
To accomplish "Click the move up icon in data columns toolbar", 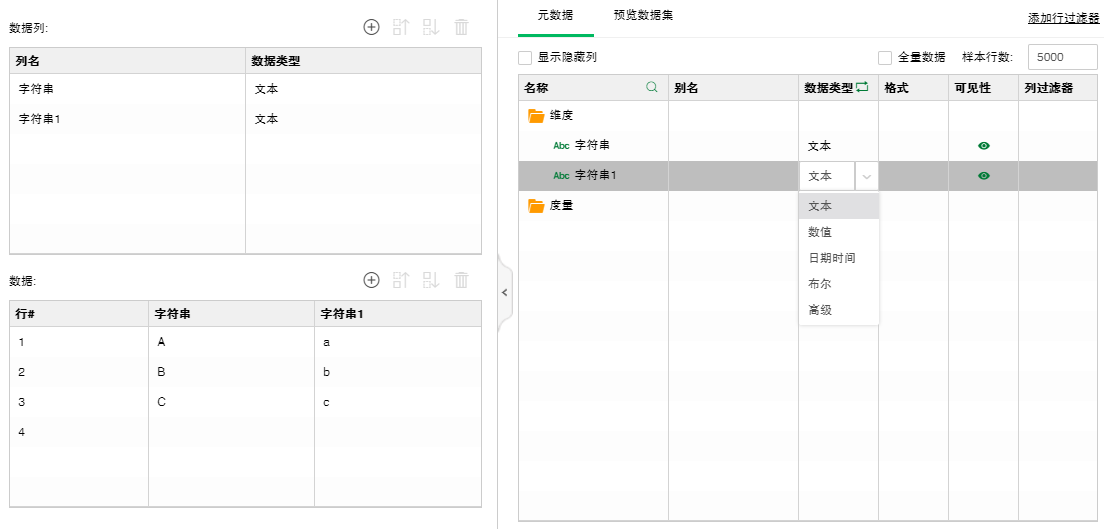I will coord(401,27).
